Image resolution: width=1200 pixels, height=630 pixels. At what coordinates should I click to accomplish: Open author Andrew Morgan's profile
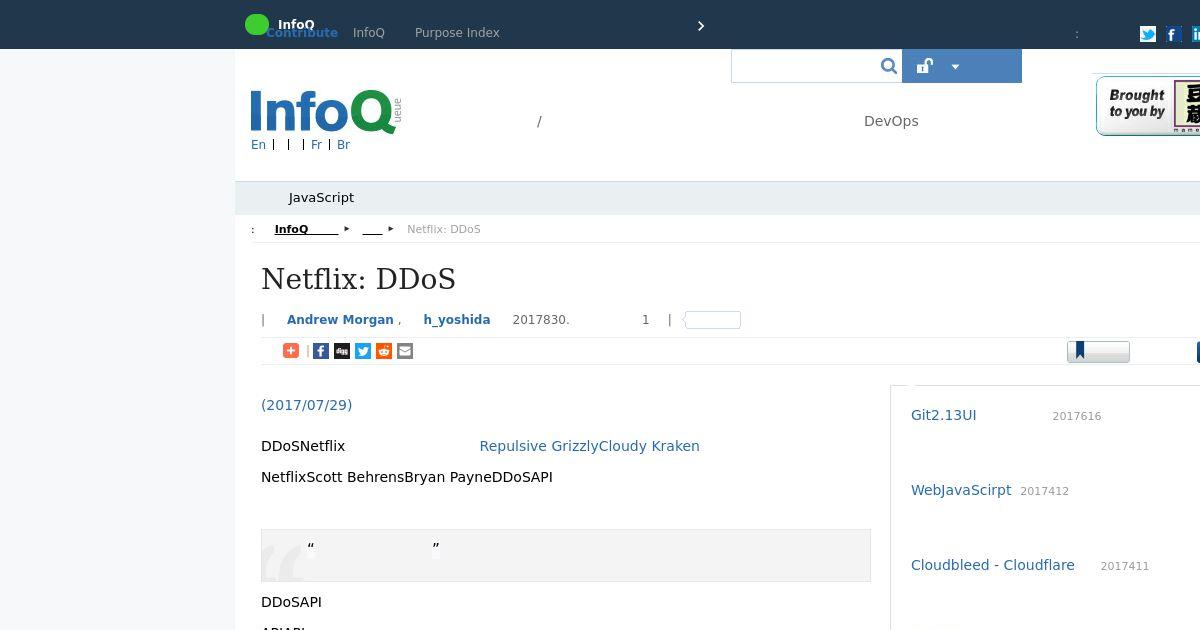pyautogui.click(x=340, y=320)
